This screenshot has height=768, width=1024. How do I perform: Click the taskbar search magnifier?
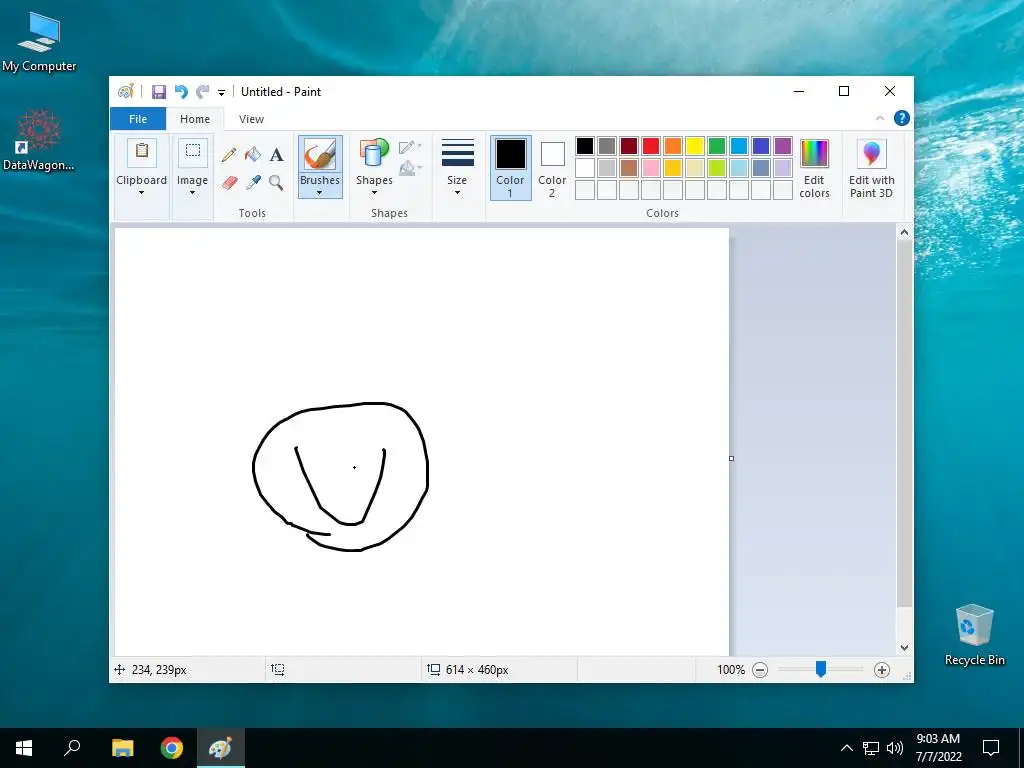pos(72,748)
